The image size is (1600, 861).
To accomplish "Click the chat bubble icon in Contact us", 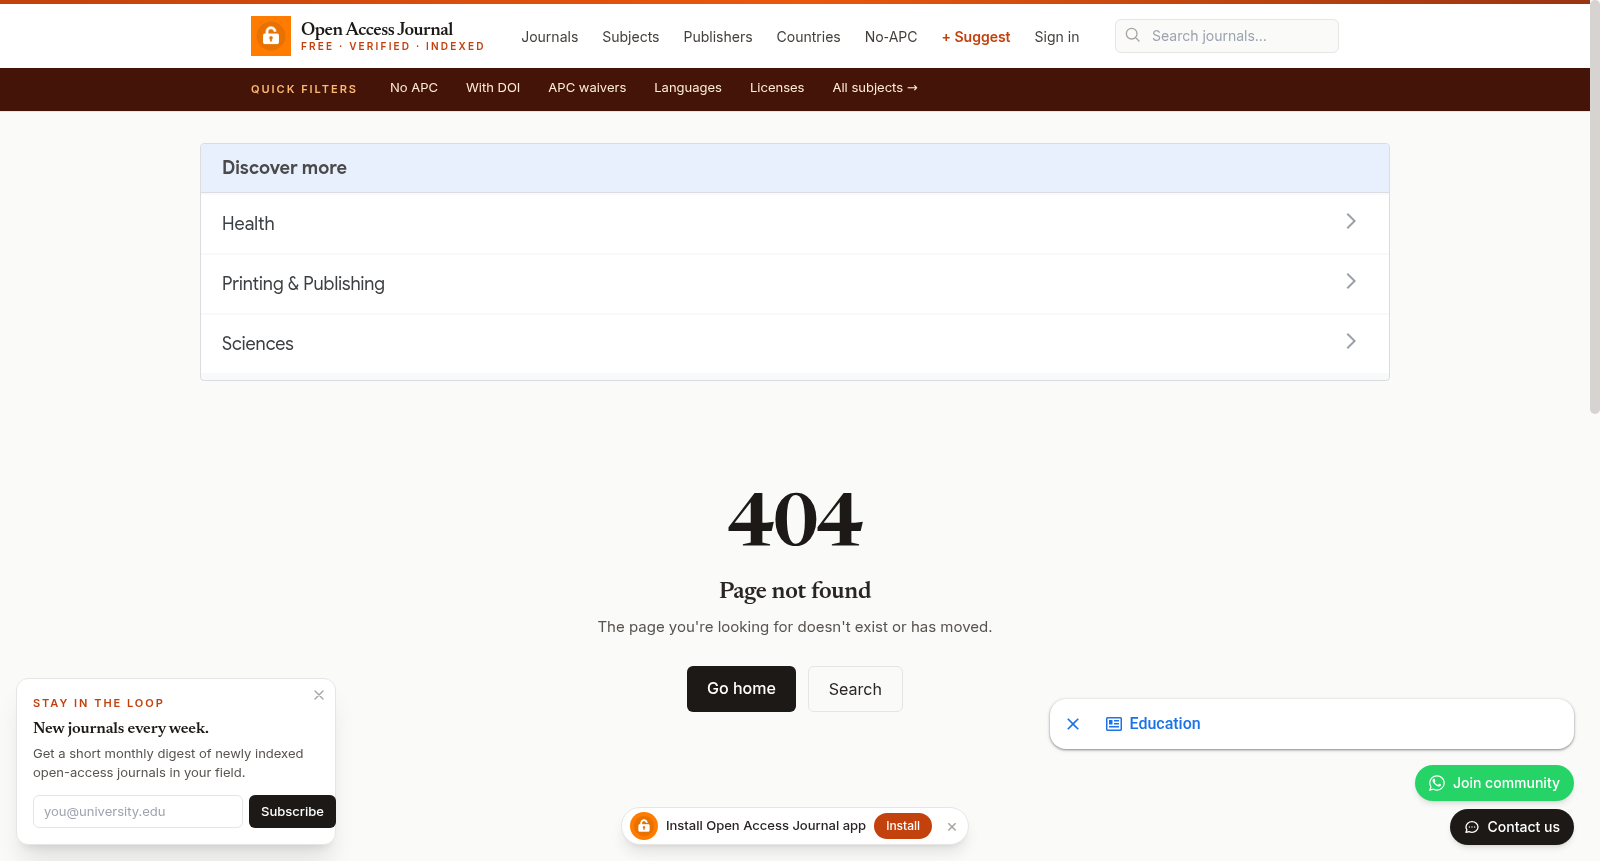I will (x=1472, y=827).
